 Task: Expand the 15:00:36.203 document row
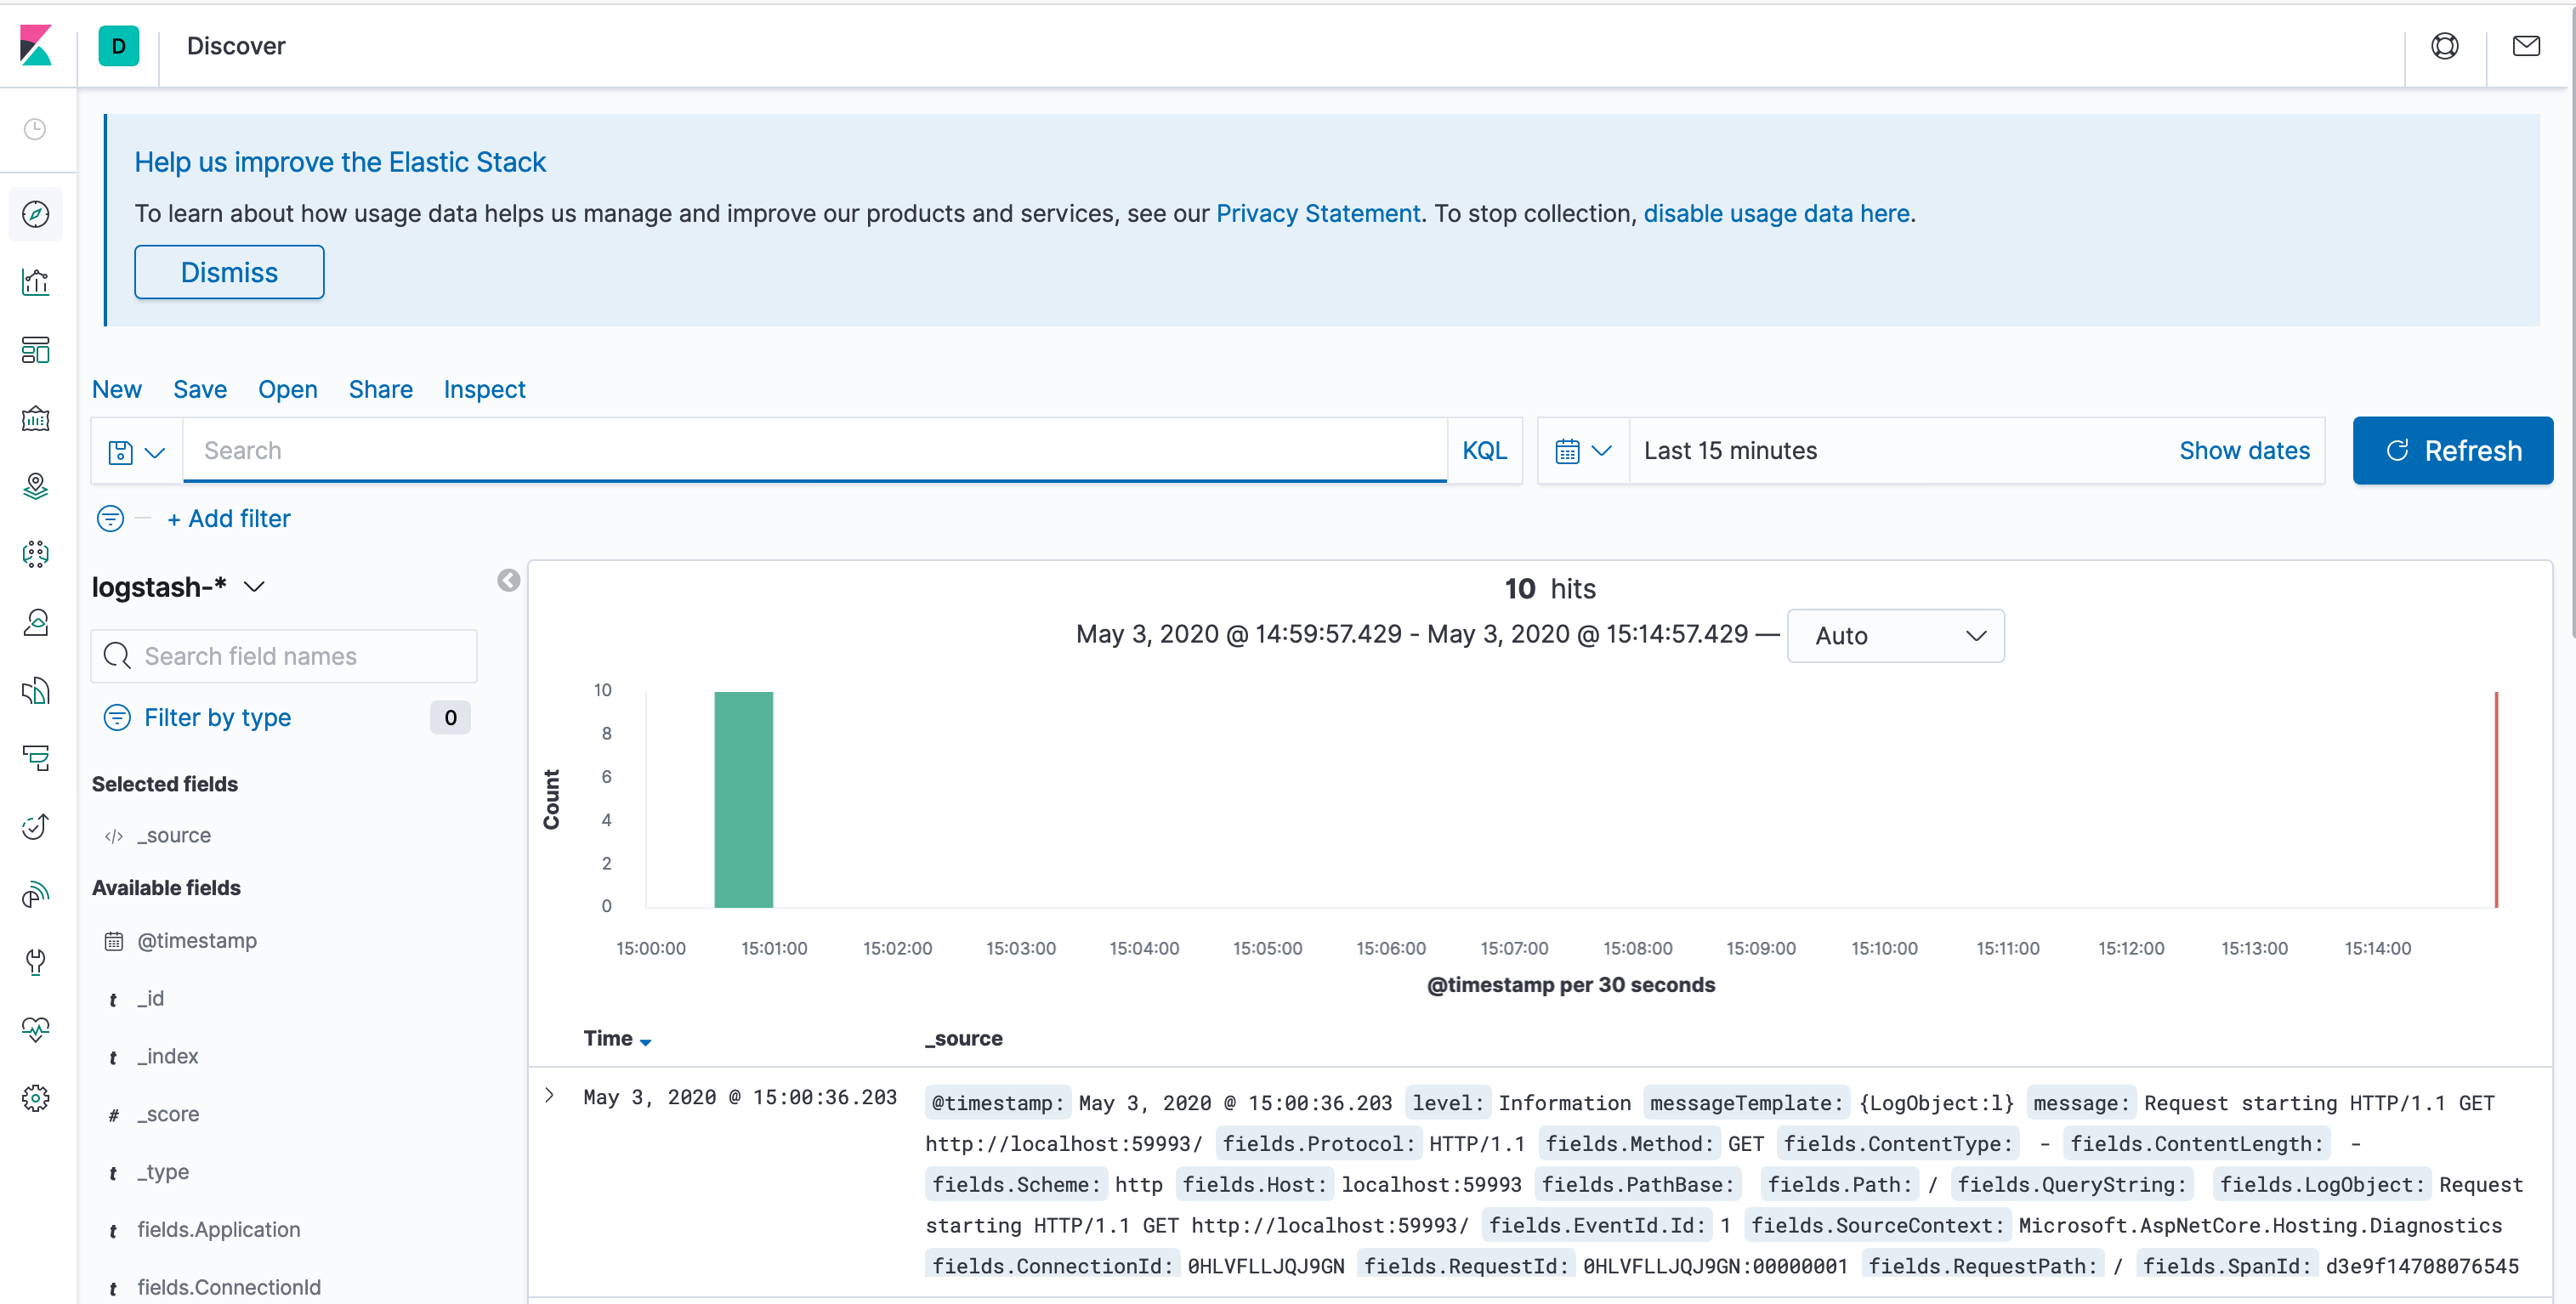[550, 1095]
